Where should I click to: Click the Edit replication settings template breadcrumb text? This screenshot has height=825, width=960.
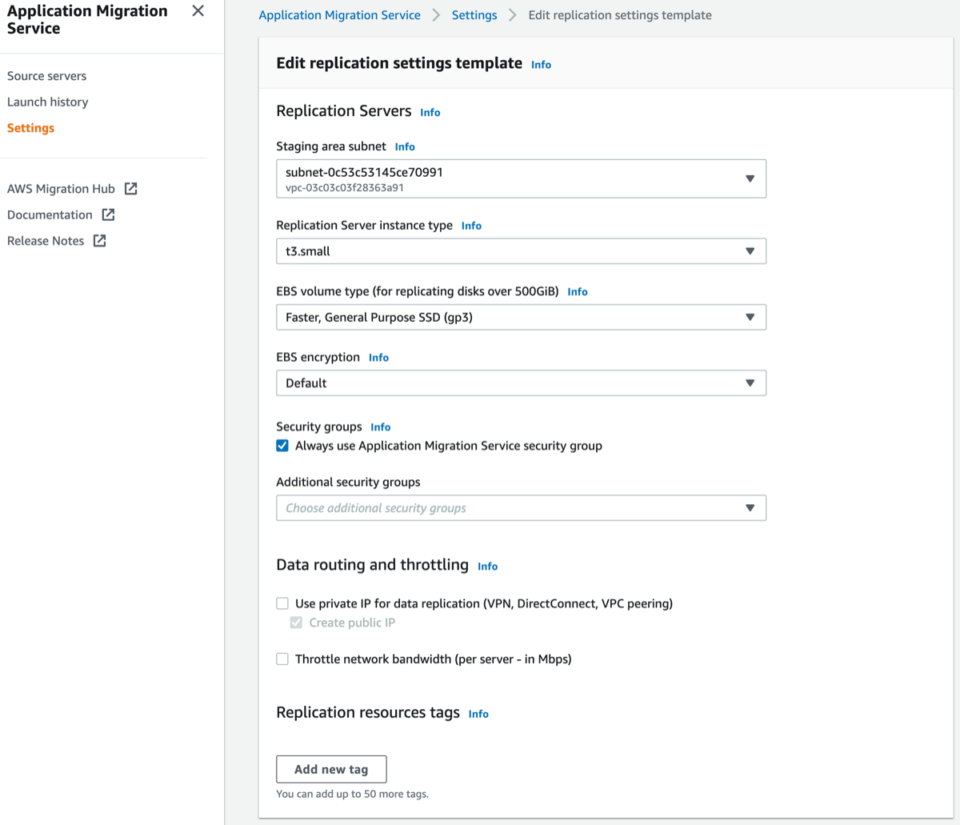click(620, 15)
